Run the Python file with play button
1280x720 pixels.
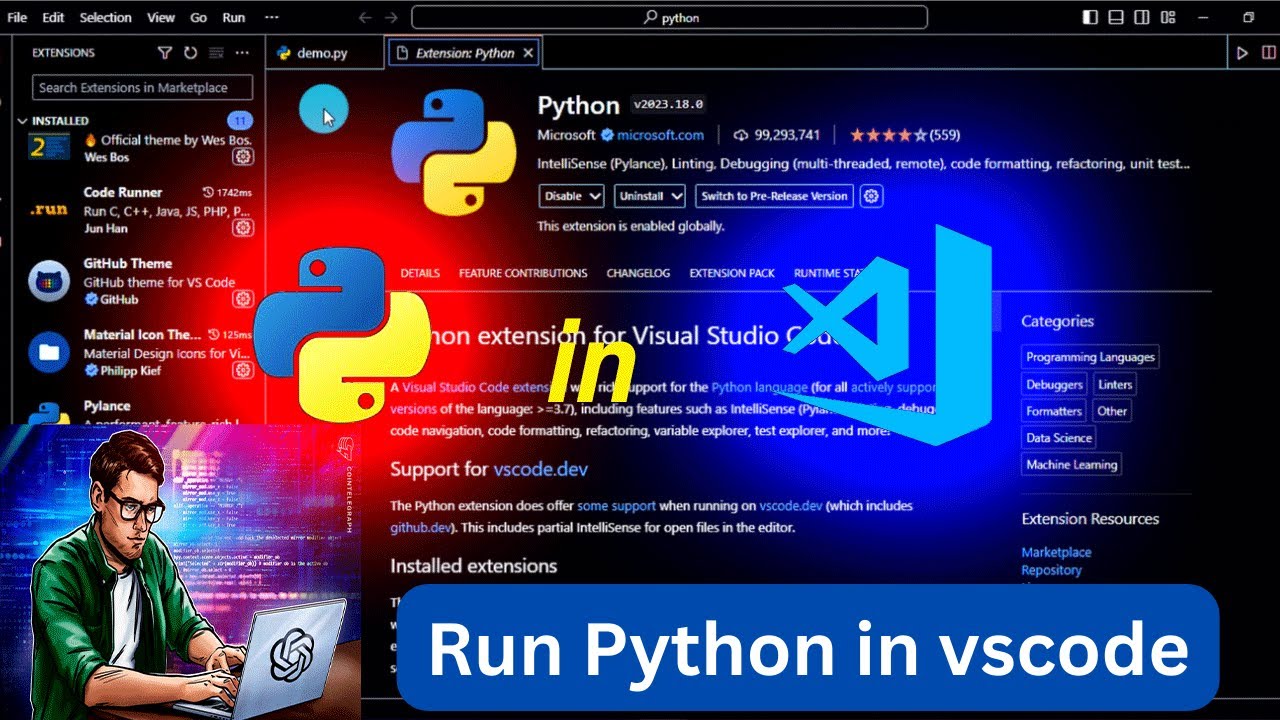[1242, 53]
